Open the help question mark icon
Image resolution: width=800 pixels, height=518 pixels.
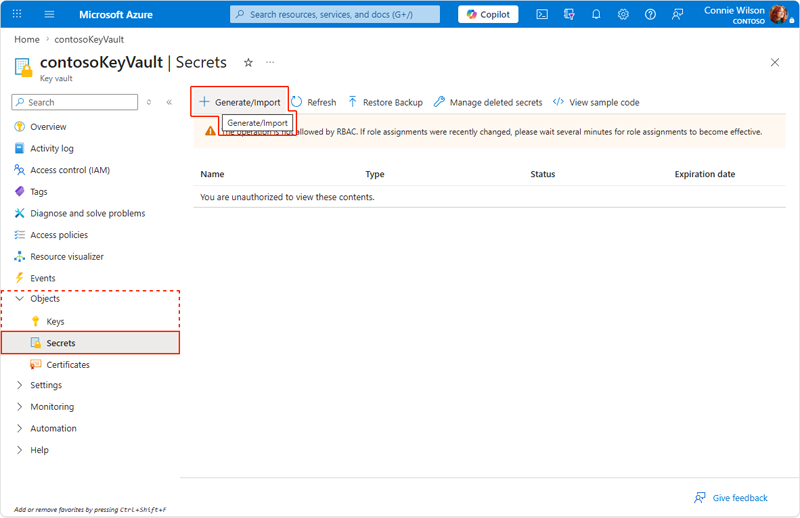650,14
